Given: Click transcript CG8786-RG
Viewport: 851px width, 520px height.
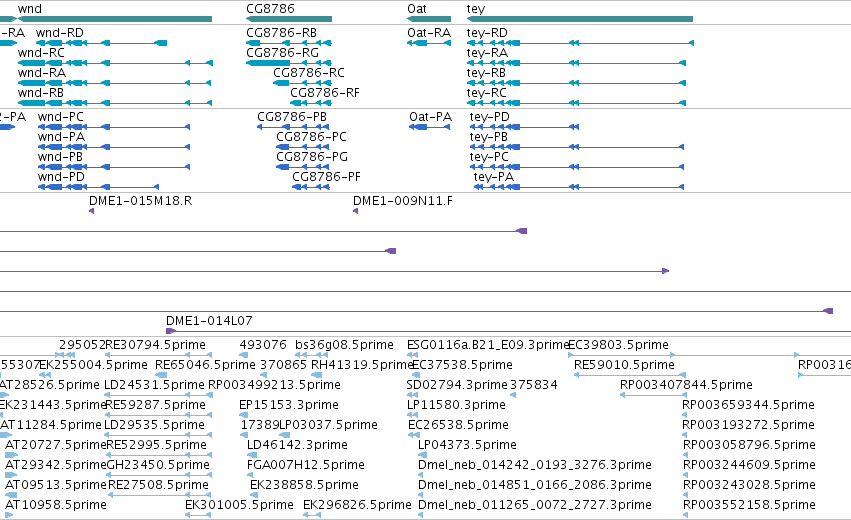Looking at the screenshot, I should [282, 53].
